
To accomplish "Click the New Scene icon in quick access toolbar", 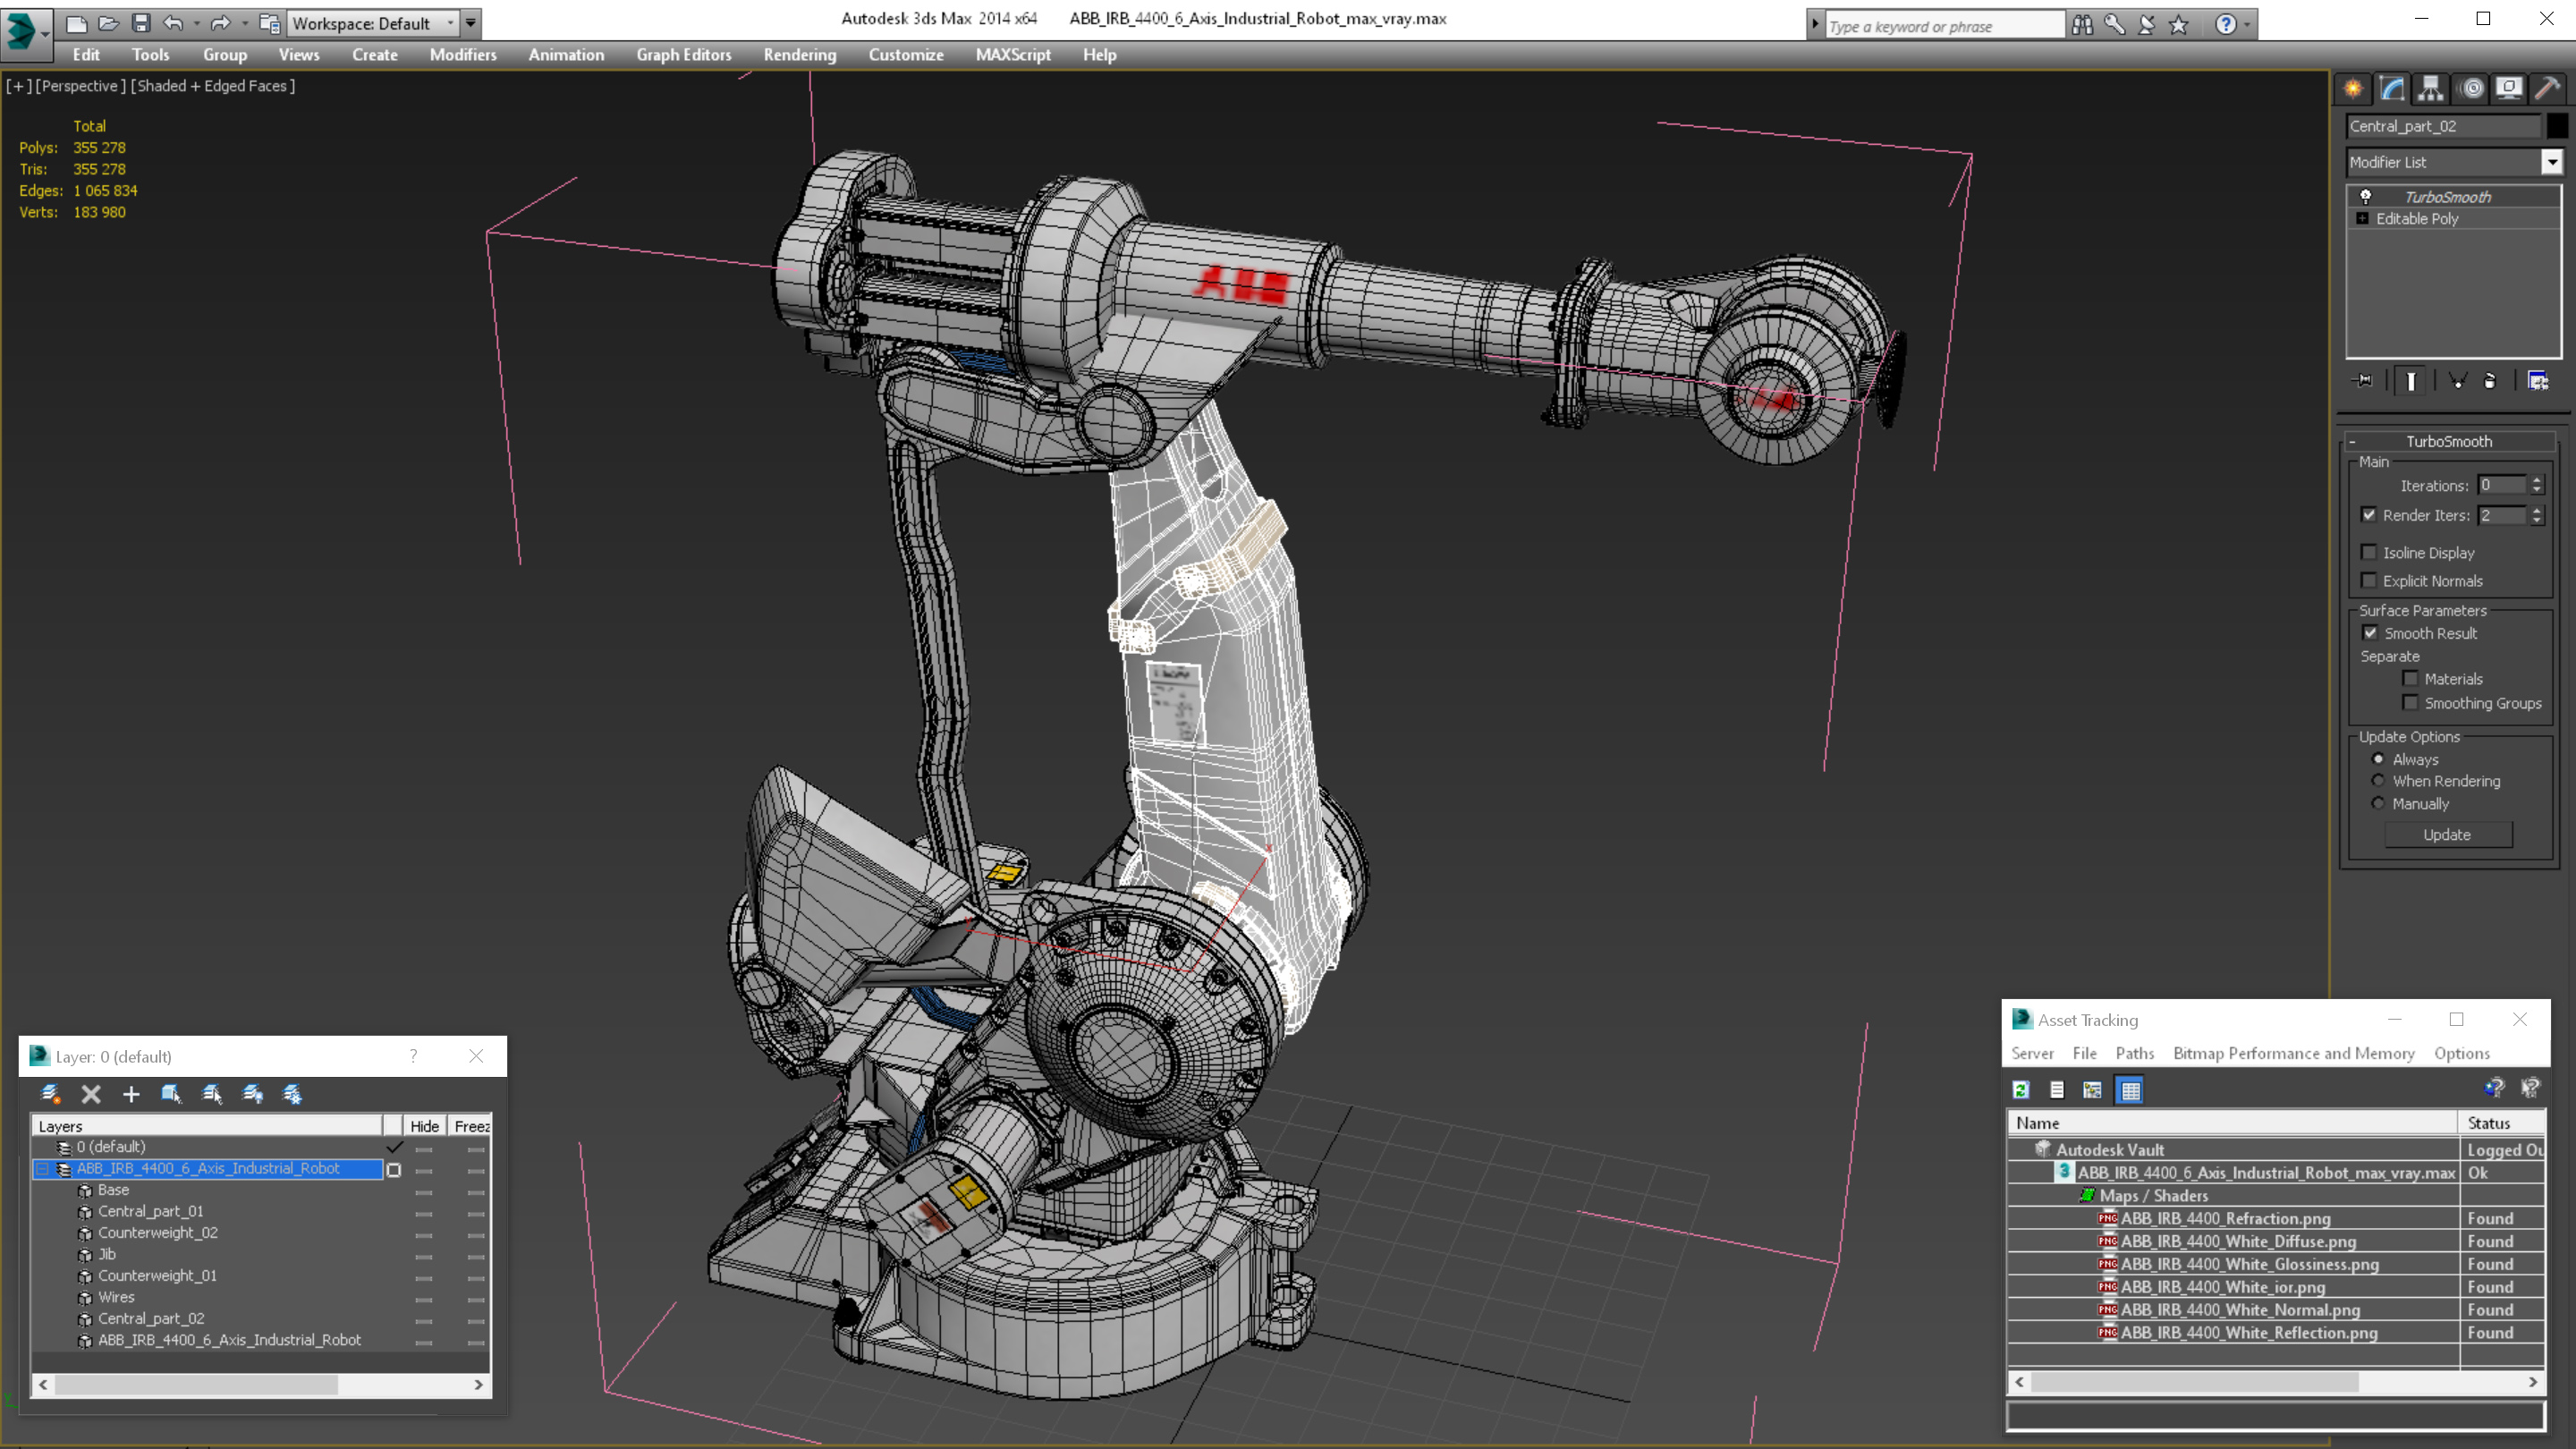I will click(x=76, y=23).
